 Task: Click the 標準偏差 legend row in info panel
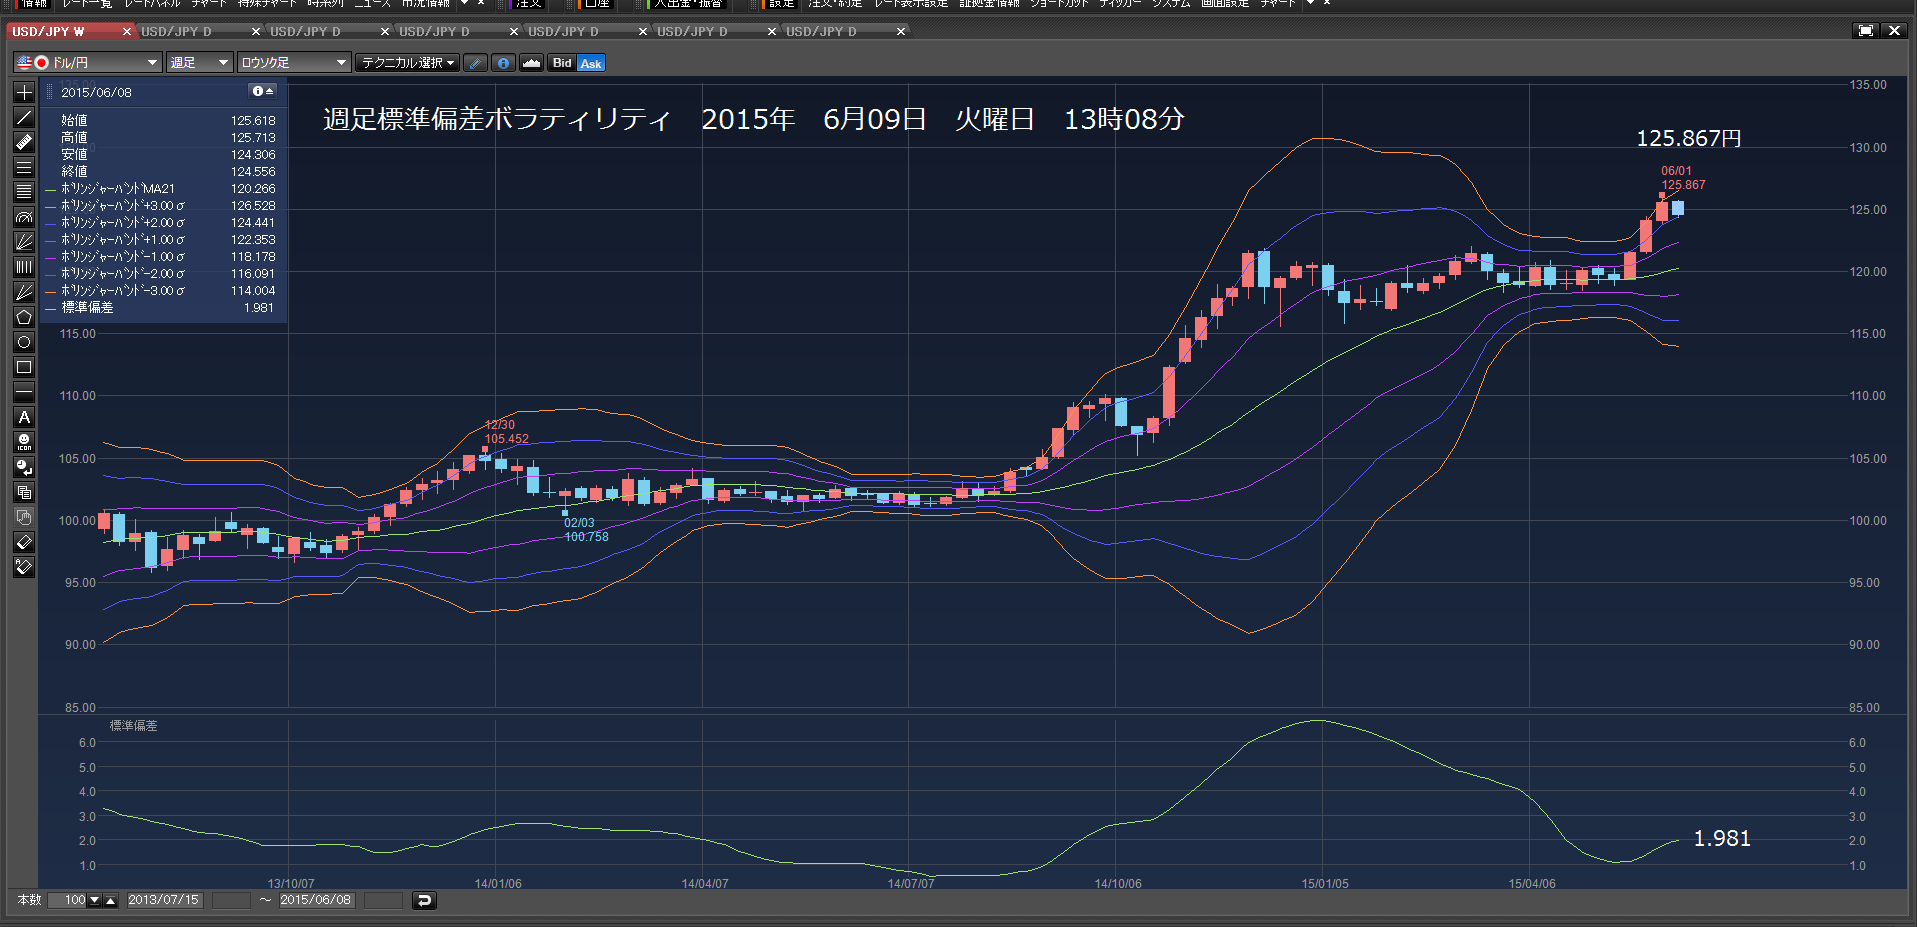(161, 308)
